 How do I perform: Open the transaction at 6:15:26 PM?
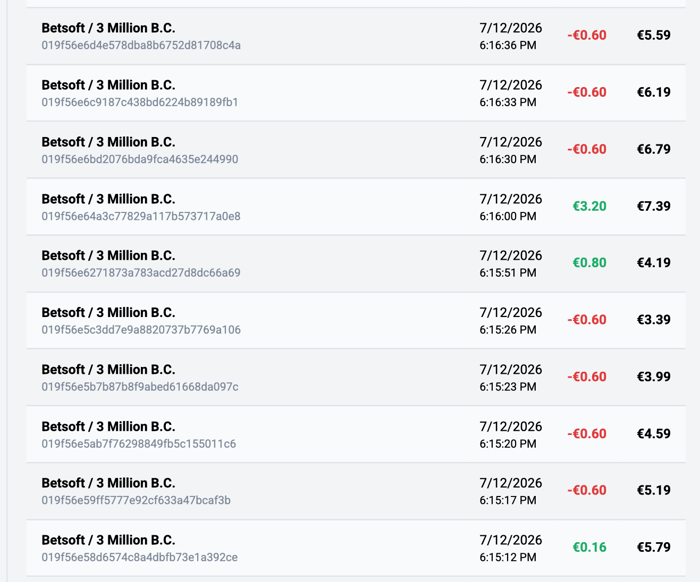pyautogui.click(x=356, y=320)
